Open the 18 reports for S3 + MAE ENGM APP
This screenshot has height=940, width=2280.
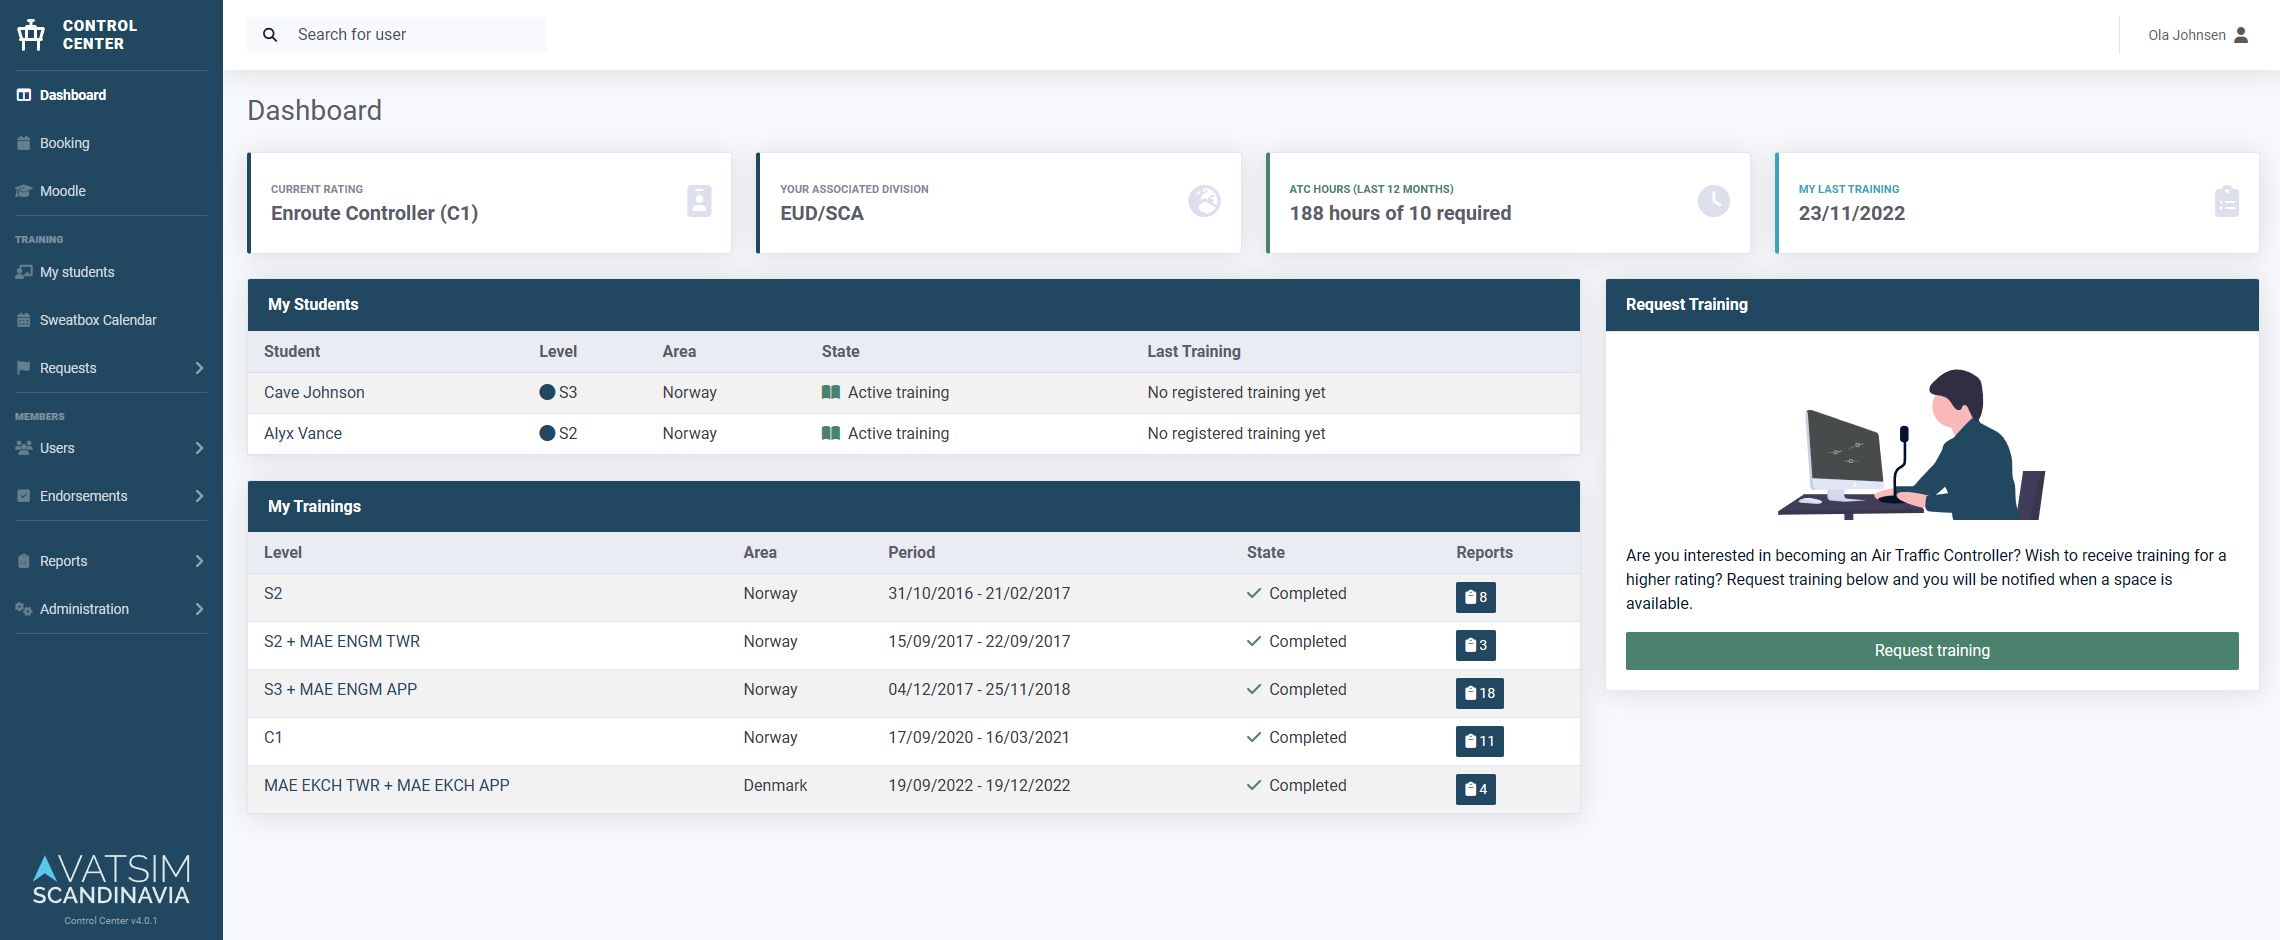point(1479,693)
